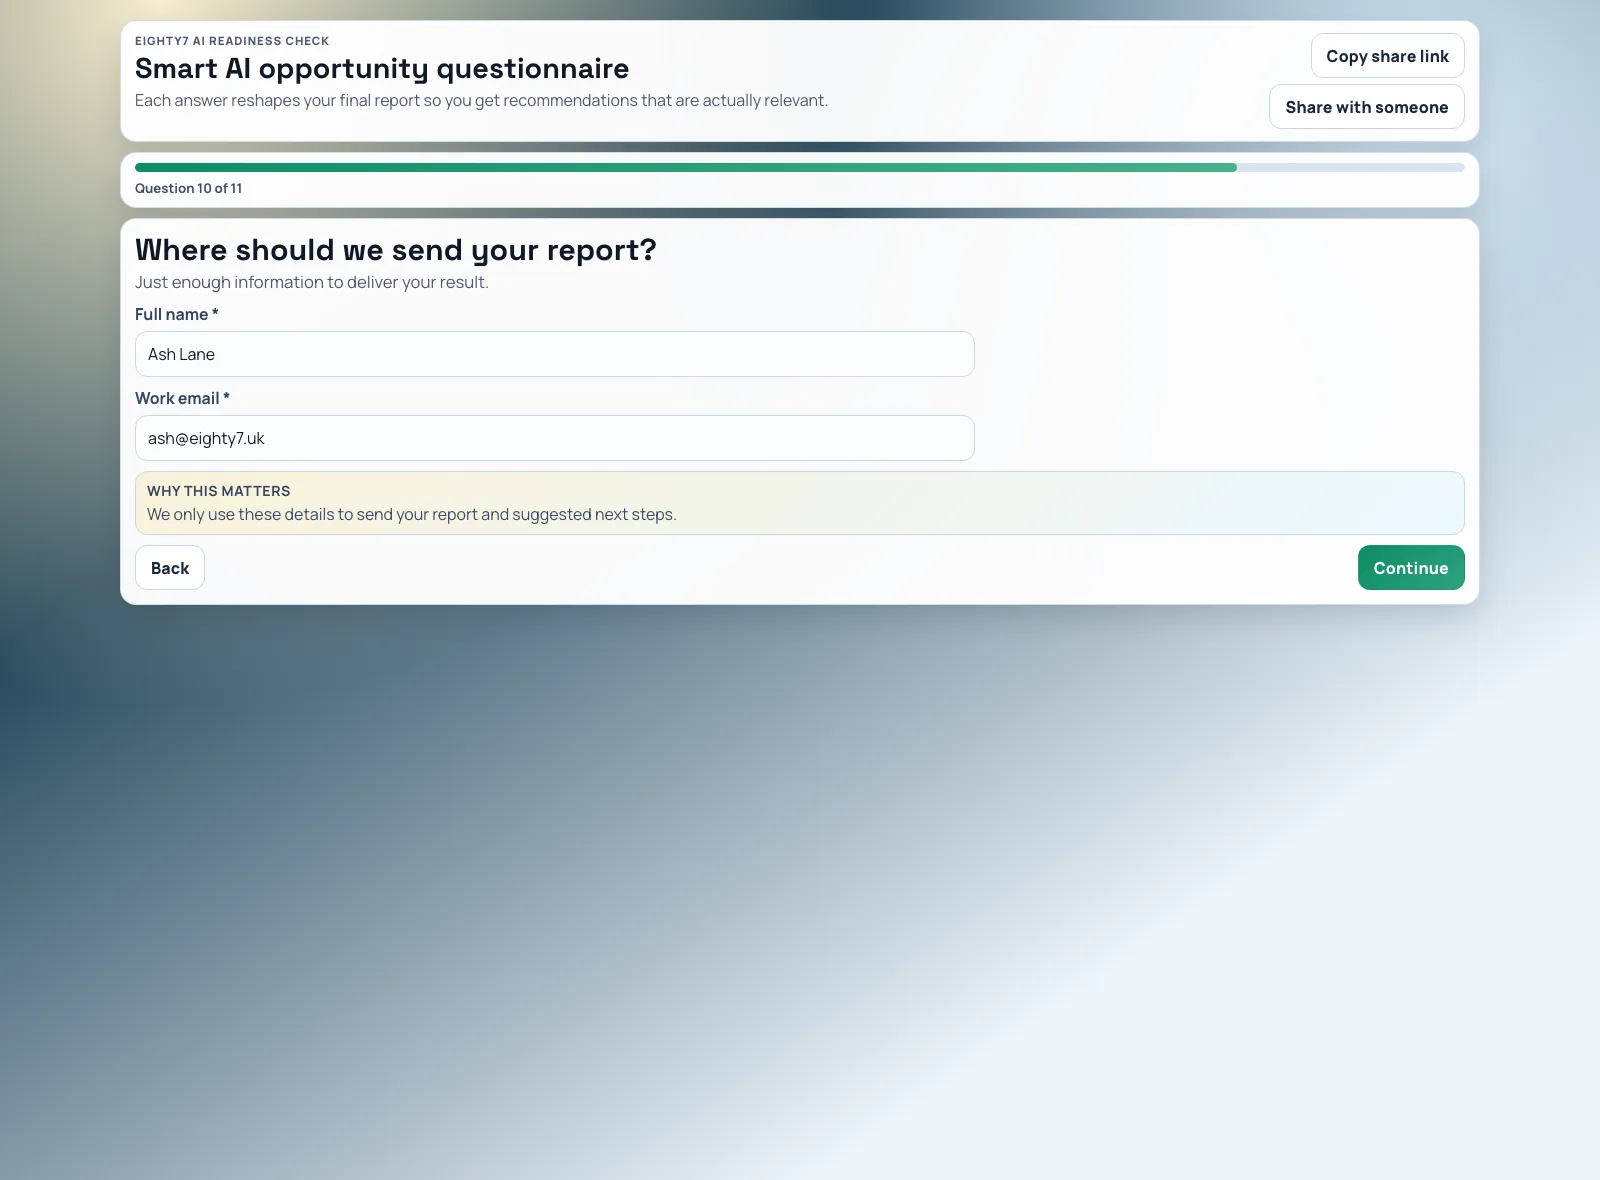Click the 'Where should we send your report?' heading

(x=395, y=250)
